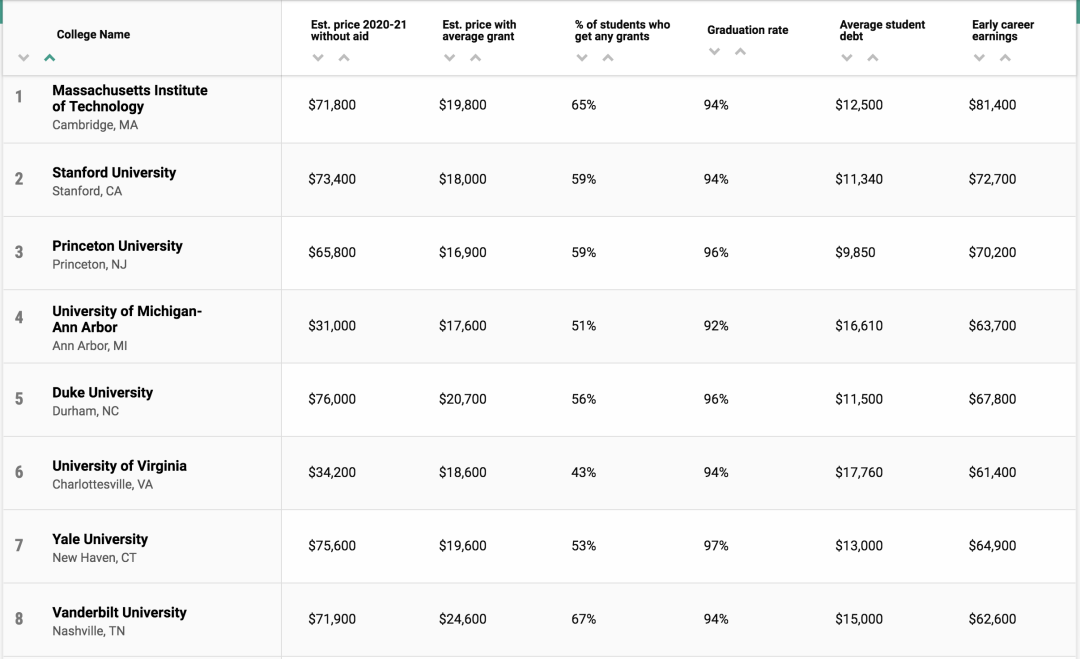
Task: Open Massachusetts Institute of Technology entry
Action: pyautogui.click(x=130, y=98)
